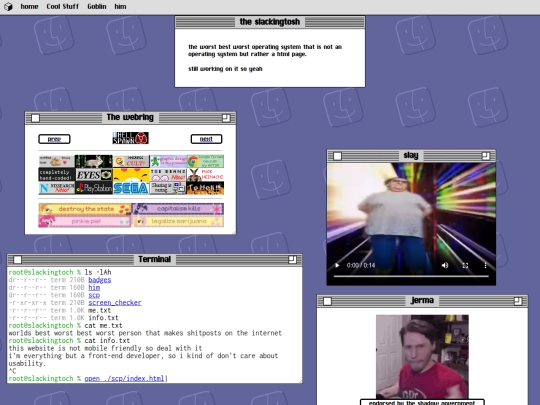
Task: Click the slay video progress bar
Action: [x=411, y=276]
